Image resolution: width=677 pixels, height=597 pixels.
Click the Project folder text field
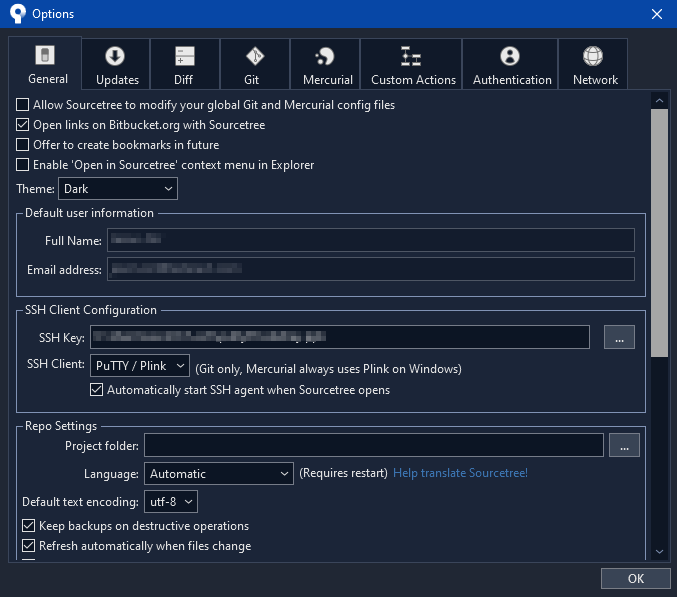coord(374,445)
